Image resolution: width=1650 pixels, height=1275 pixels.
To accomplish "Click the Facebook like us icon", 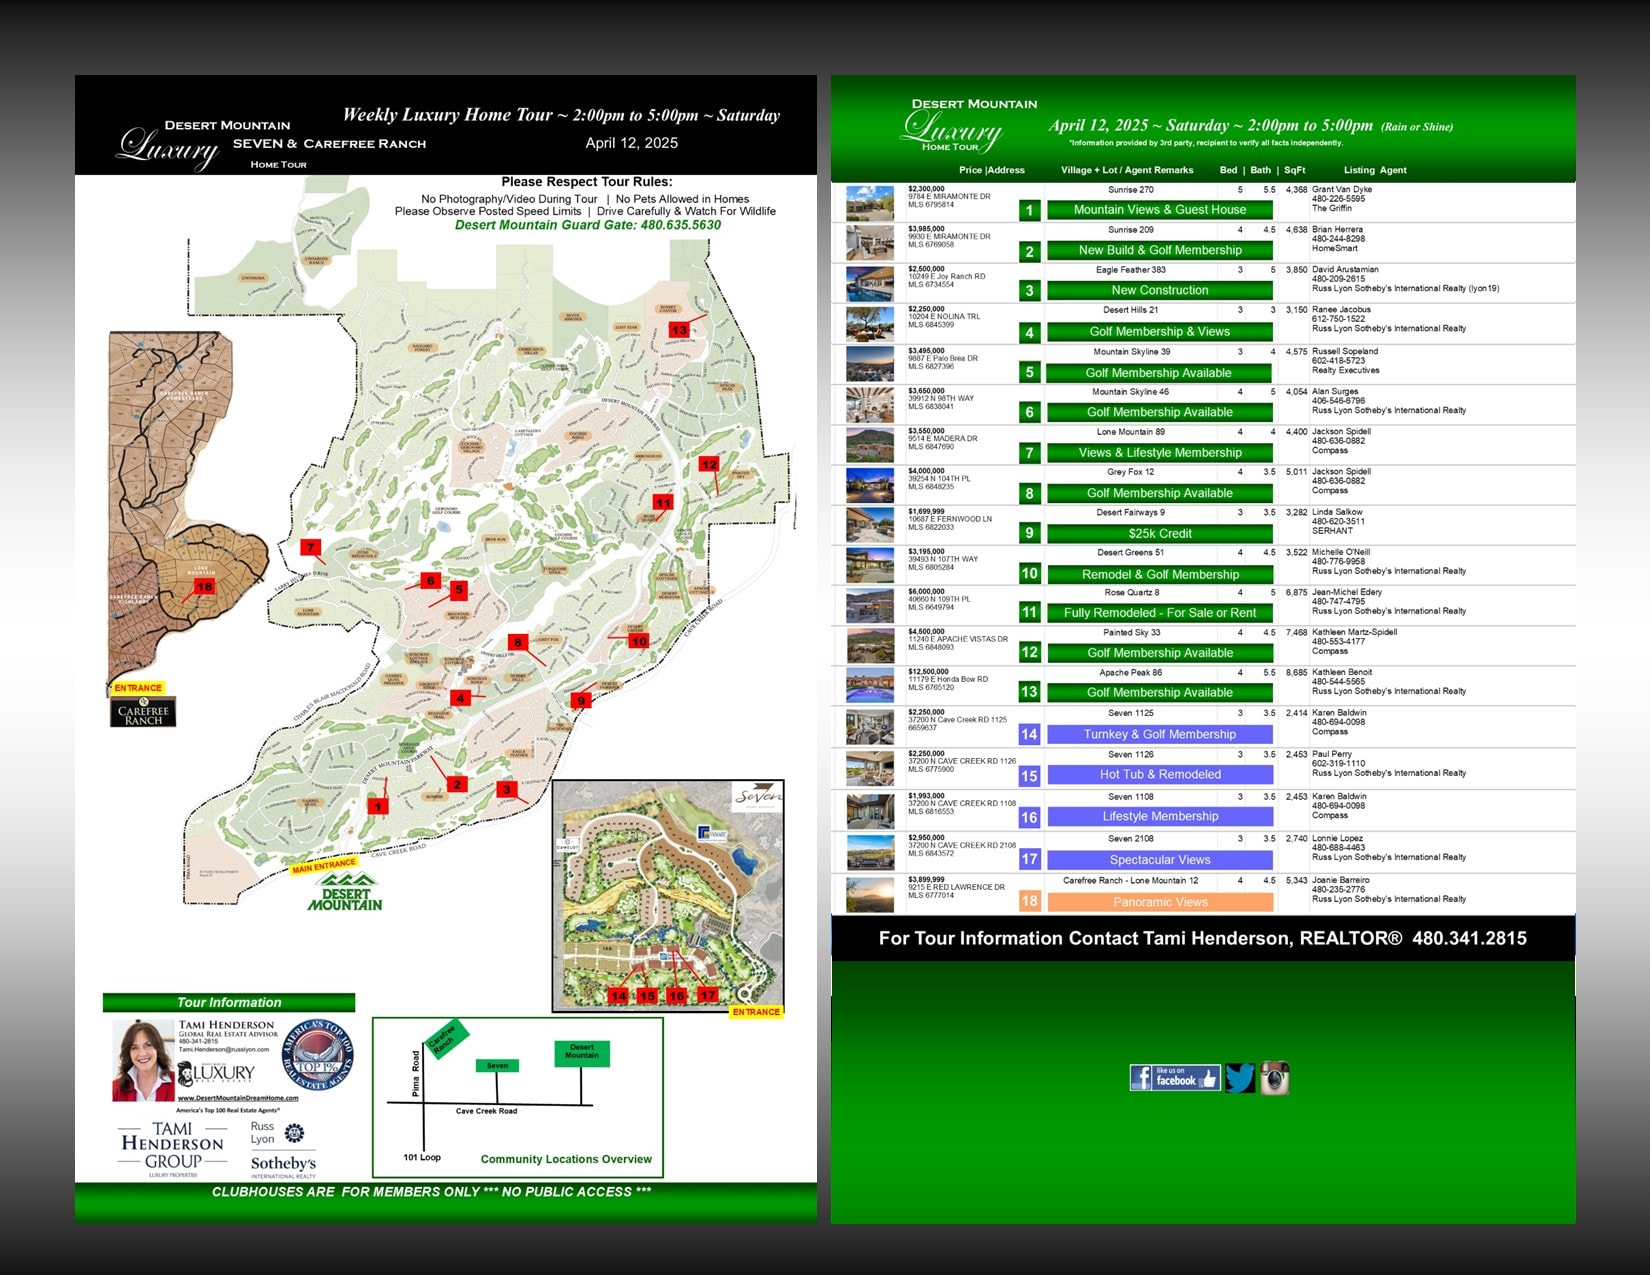I will [x=1175, y=1077].
